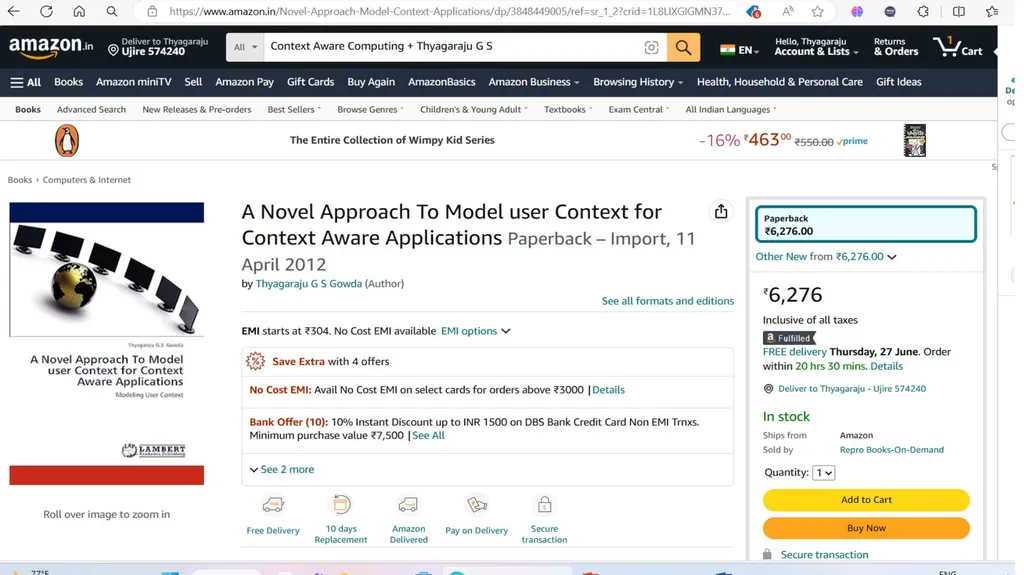
Task: Open the Account & Lists dropdown
Action: pos(816,47)
